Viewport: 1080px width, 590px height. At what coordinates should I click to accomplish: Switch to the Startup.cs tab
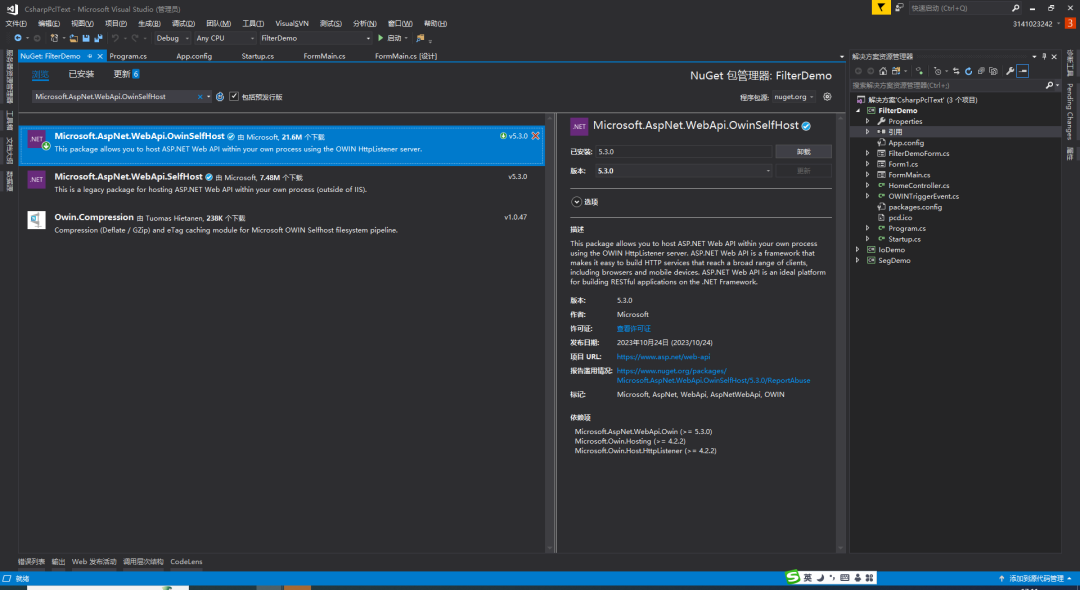[257, 56]
